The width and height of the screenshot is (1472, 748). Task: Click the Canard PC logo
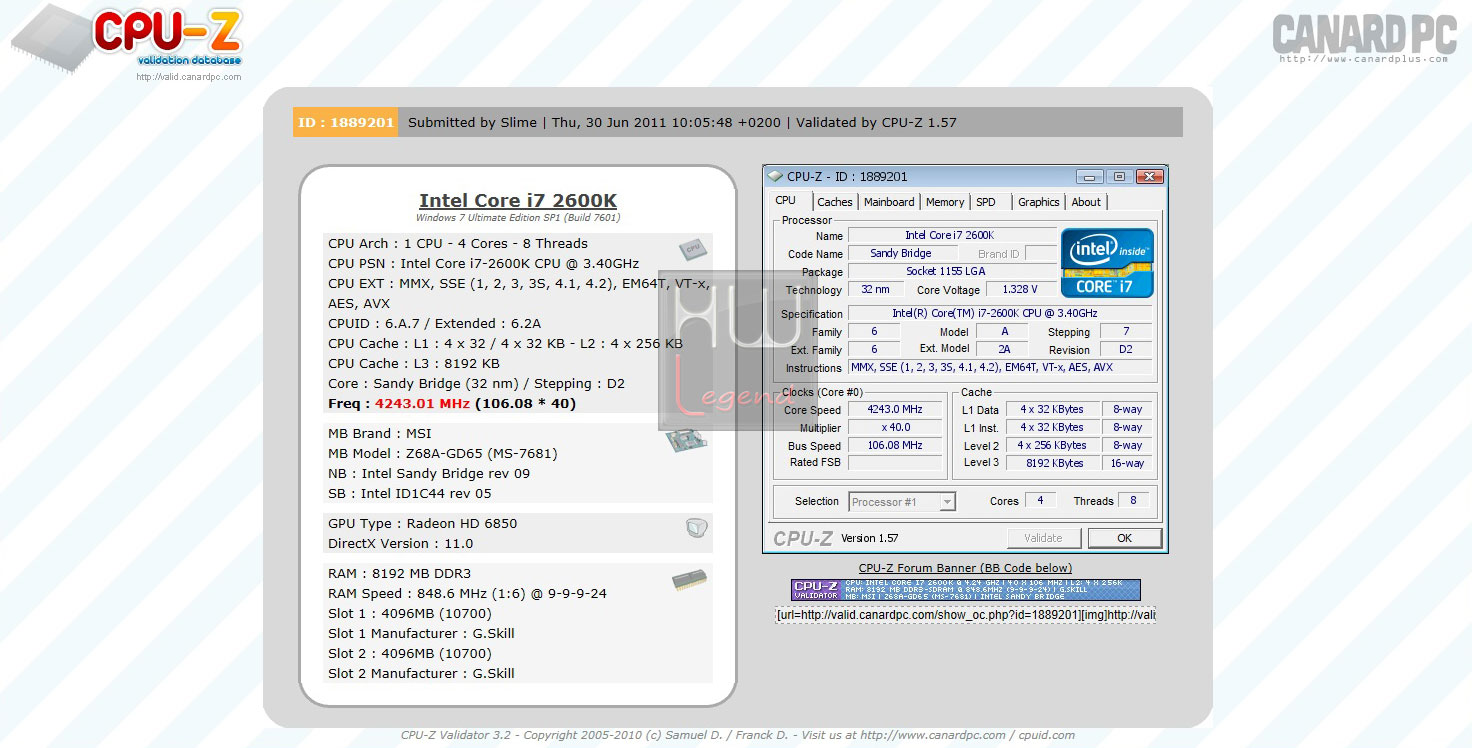1364,35
